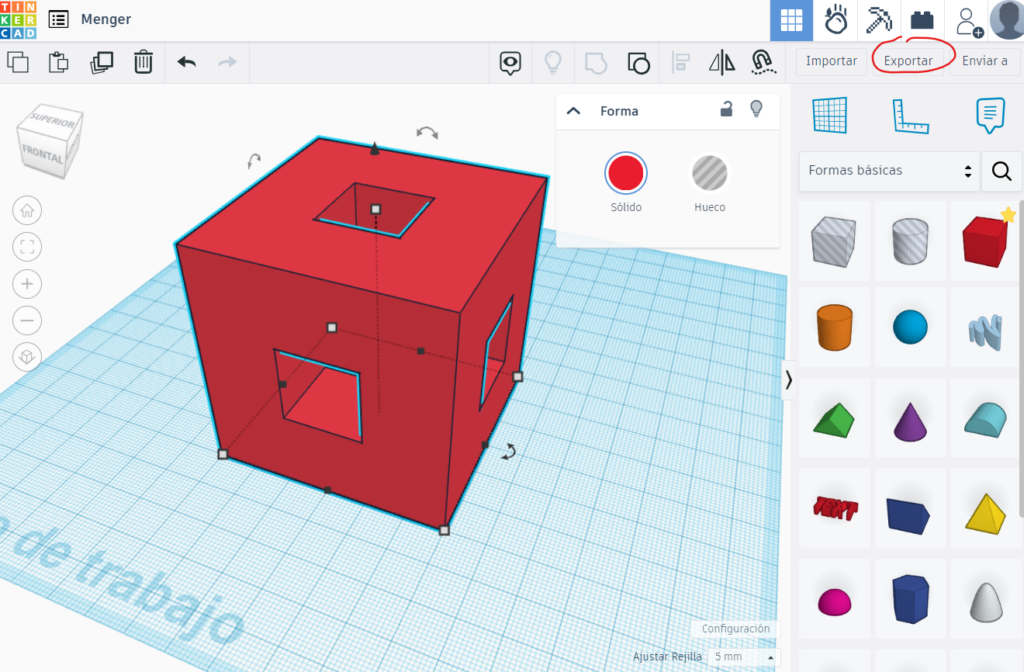Pick the scribble shape

(985, 332)
